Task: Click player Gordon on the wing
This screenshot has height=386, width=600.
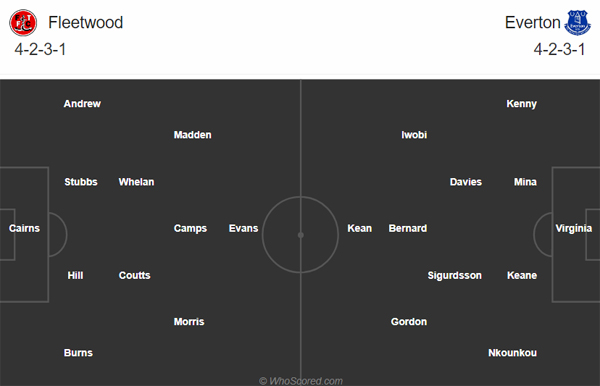Action: point(409,322)
